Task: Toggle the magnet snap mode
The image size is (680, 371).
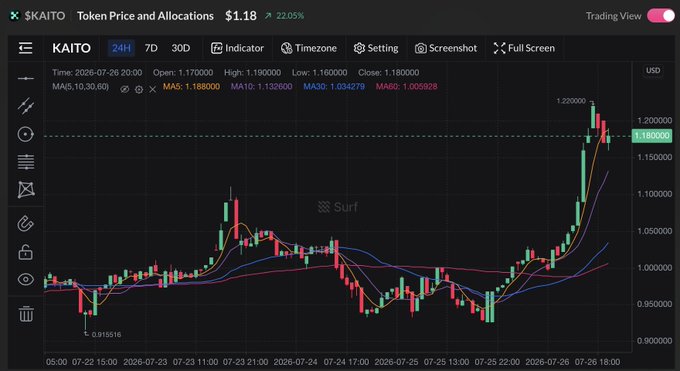Action: [26, 224]
